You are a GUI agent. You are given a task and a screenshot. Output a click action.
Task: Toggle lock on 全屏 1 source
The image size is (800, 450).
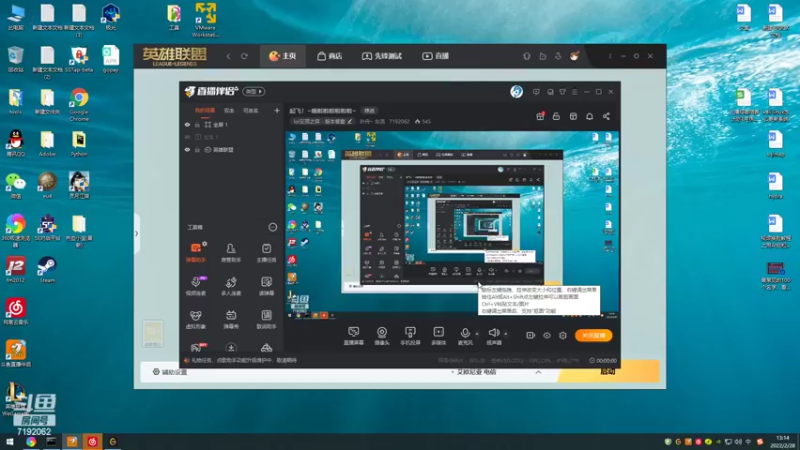point(197,124)
